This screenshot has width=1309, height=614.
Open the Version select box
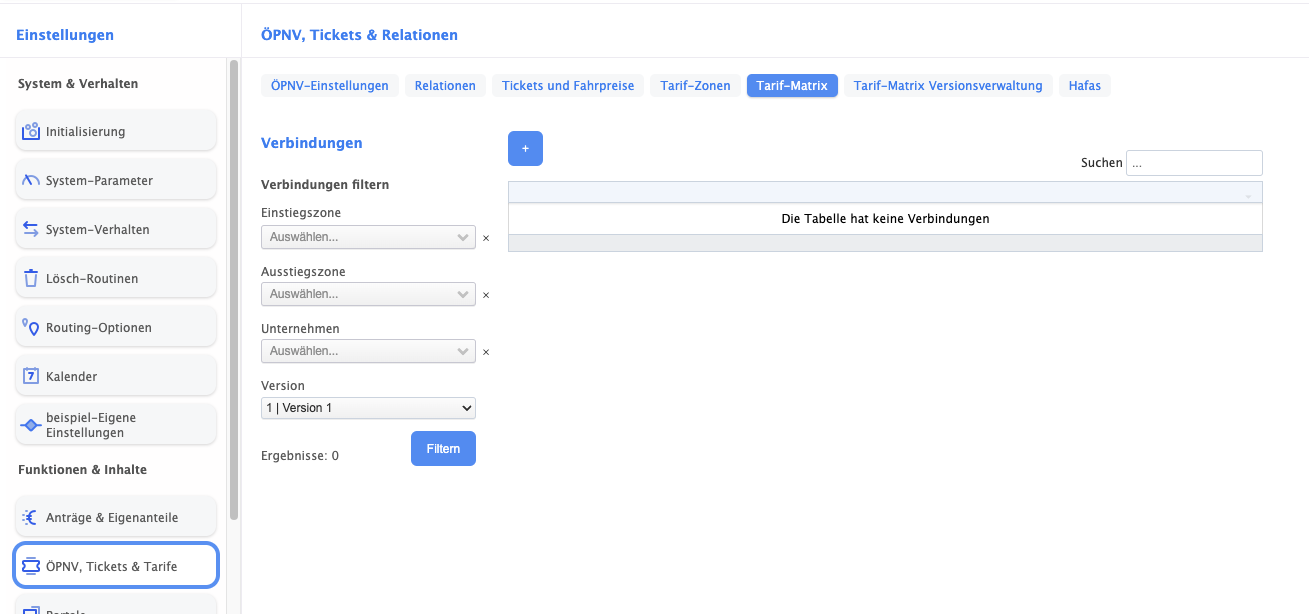coord(368,408)
